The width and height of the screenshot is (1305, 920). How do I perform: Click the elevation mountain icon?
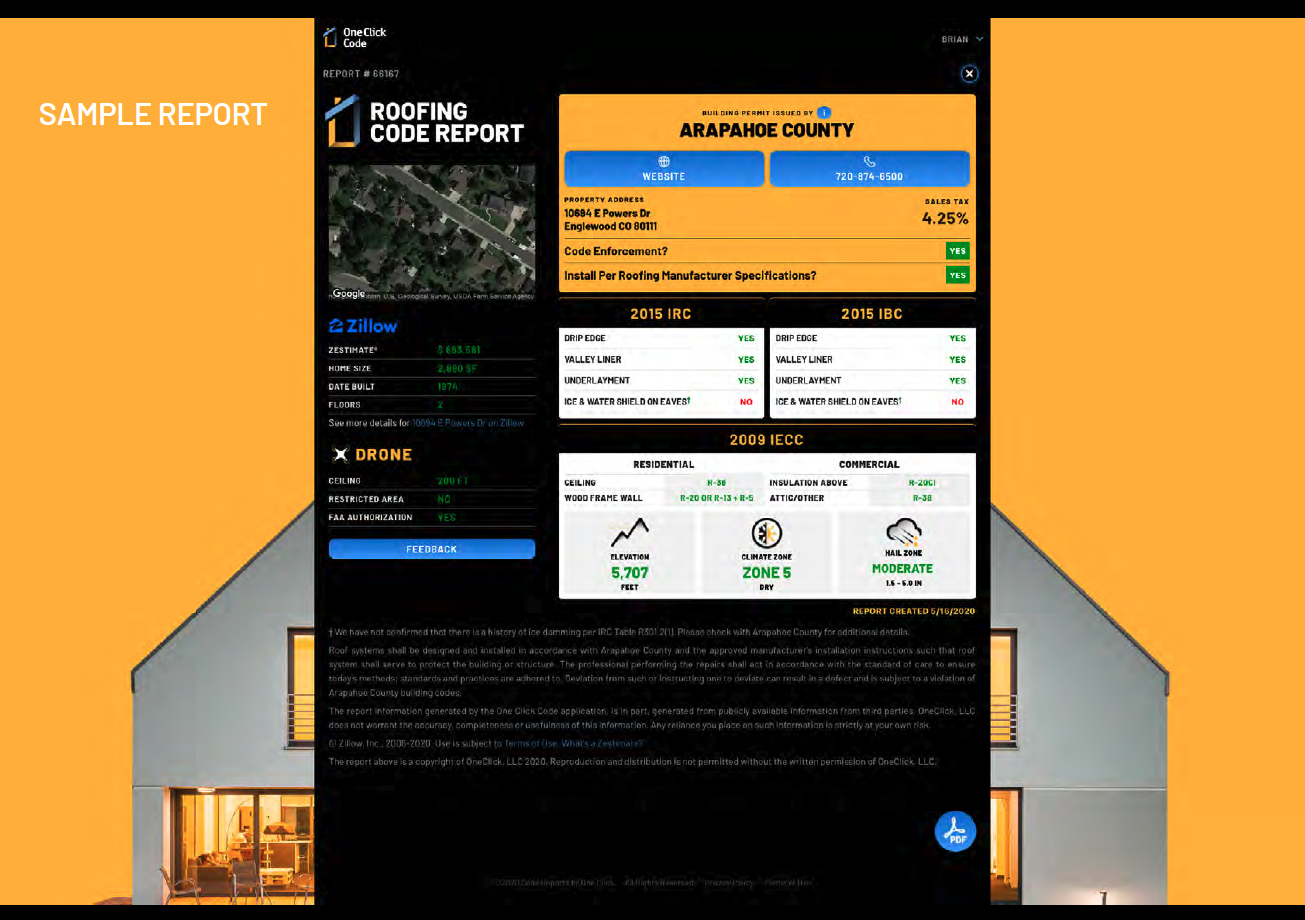(x=630, y=533)
